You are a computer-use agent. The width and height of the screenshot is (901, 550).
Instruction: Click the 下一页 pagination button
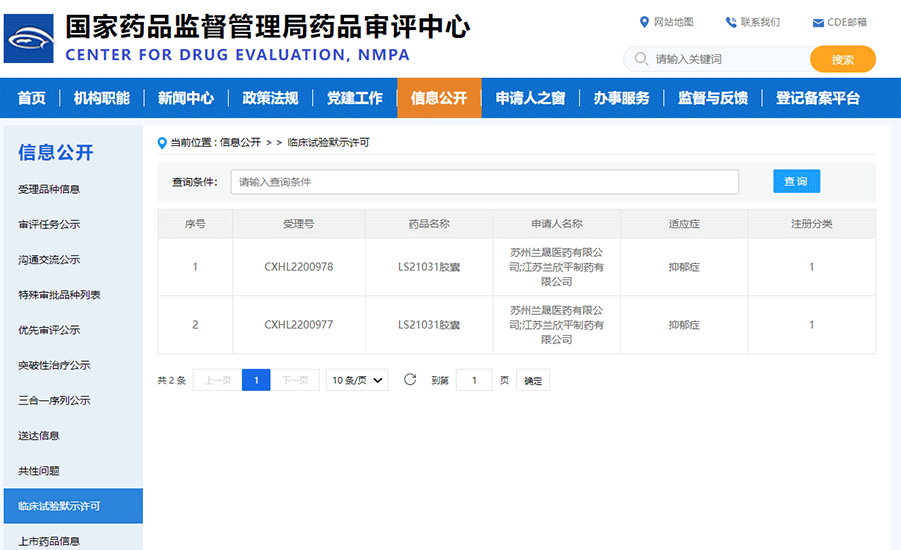coord(295,380)
